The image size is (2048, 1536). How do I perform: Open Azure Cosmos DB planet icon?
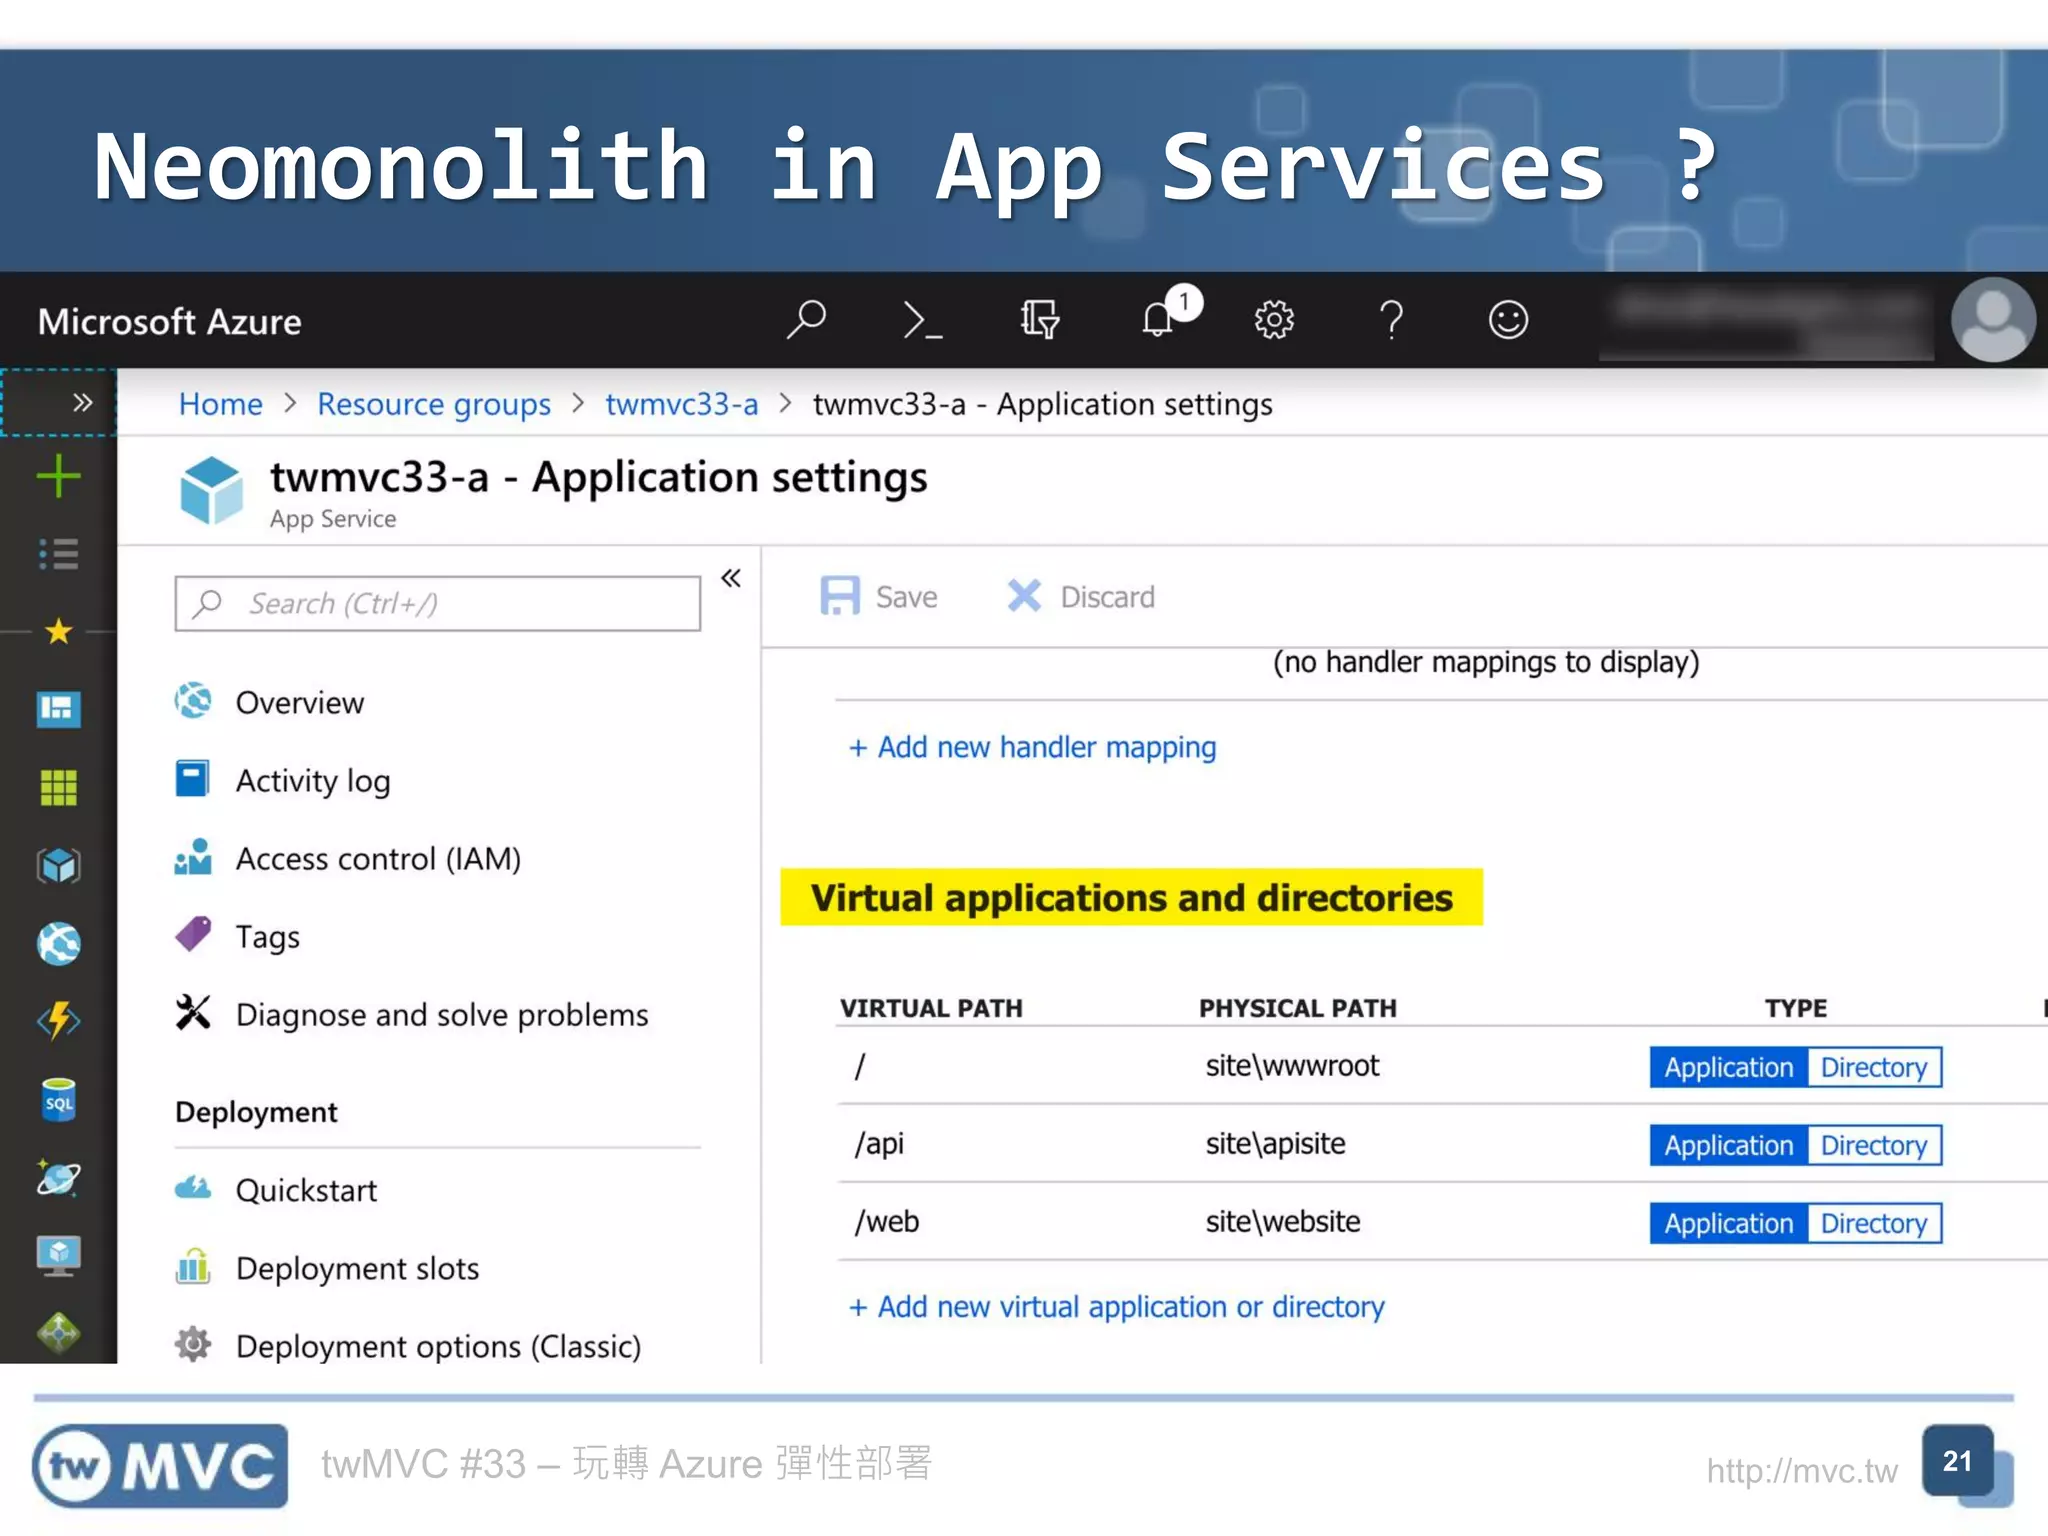click(x=58, y=1177)
